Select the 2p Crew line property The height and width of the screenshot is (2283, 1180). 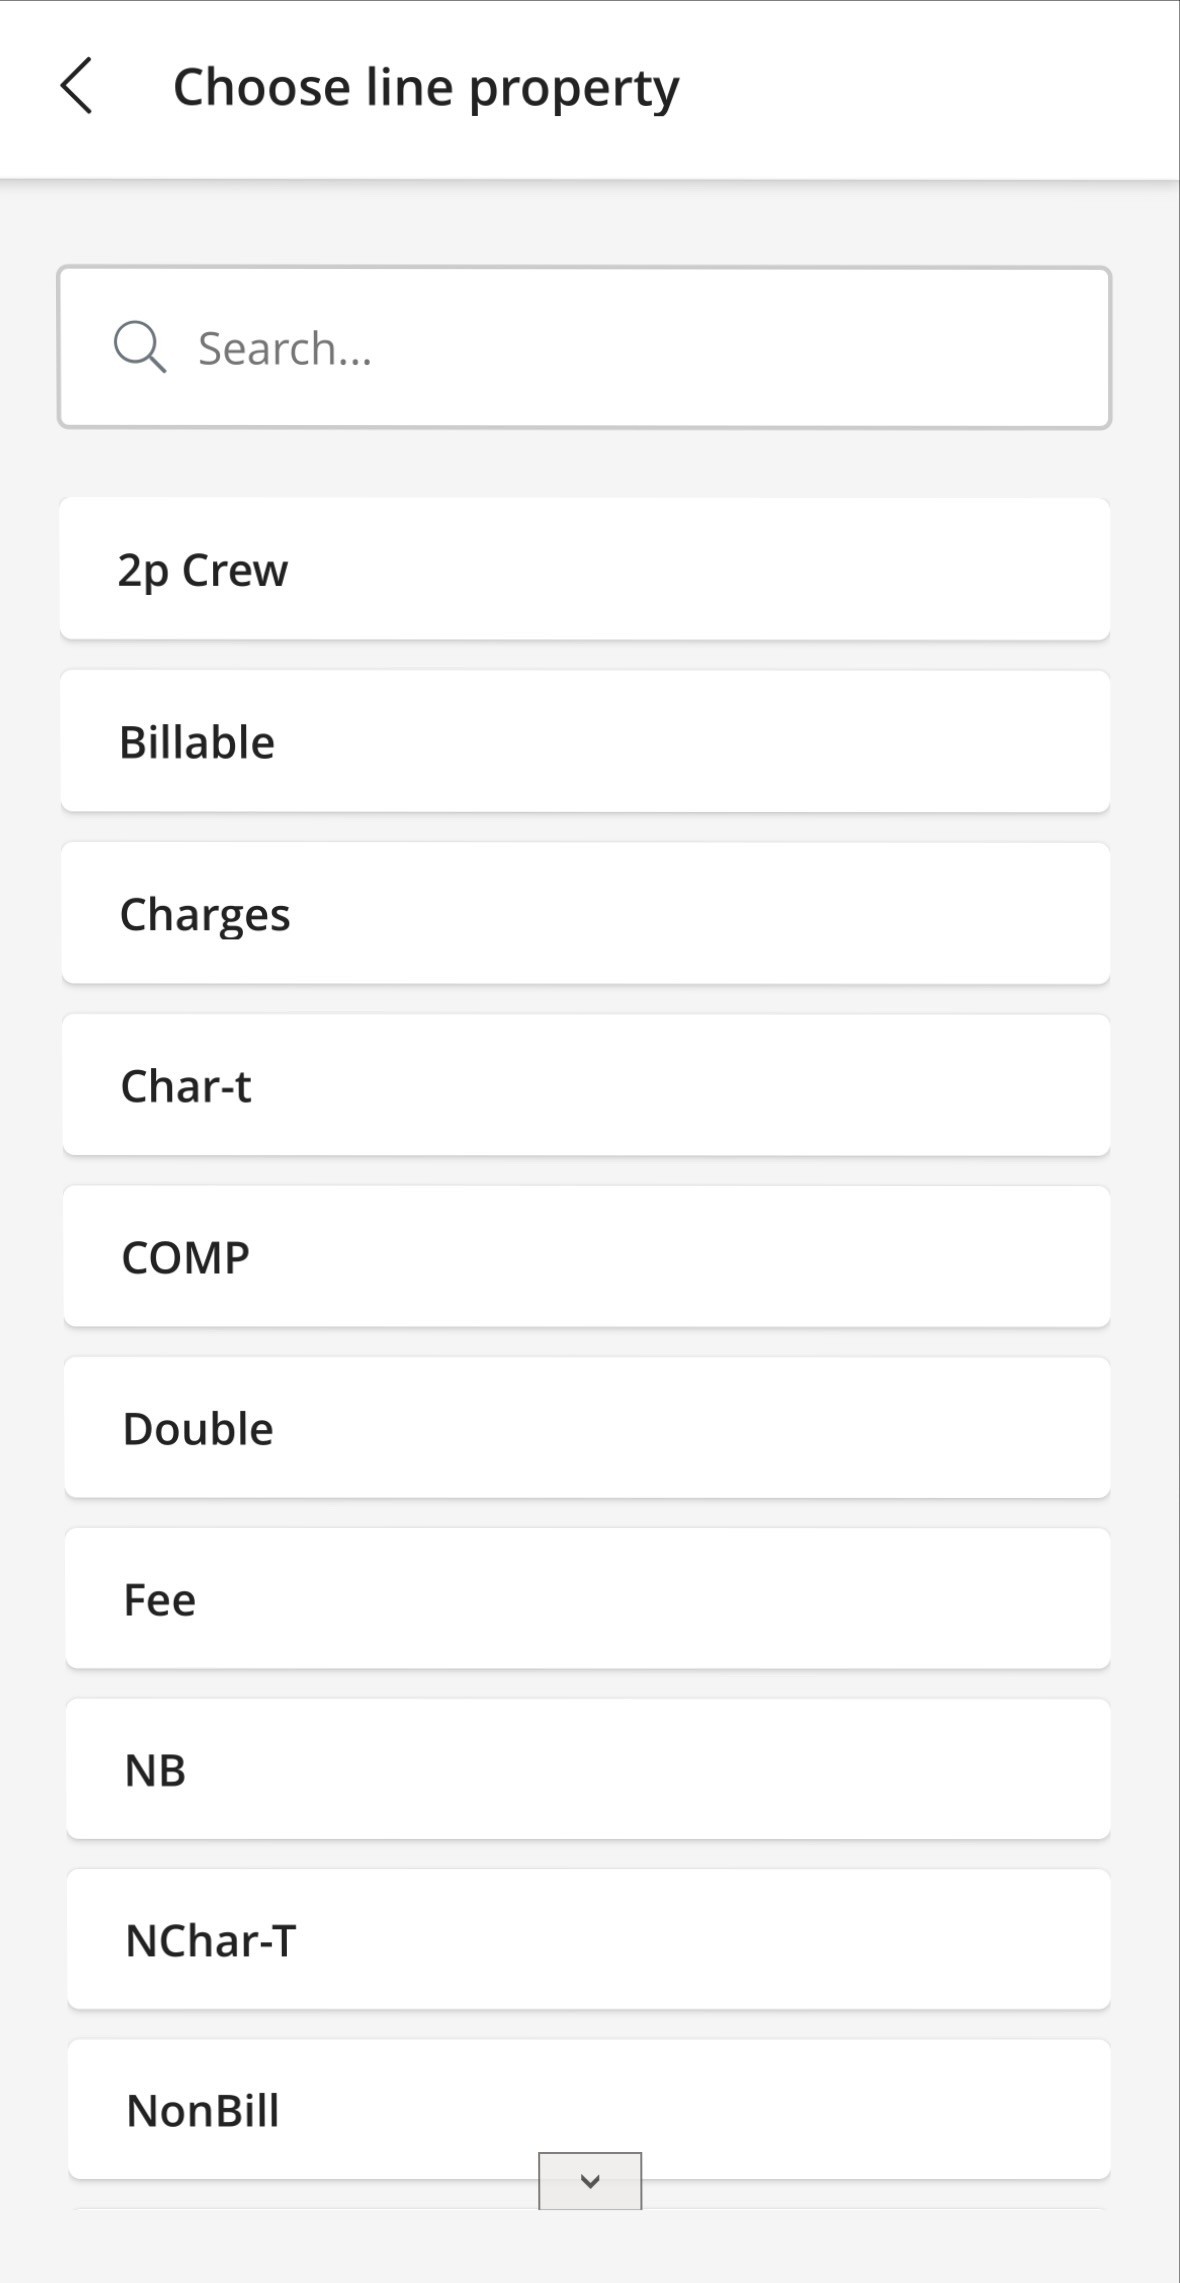coord(585,569)
